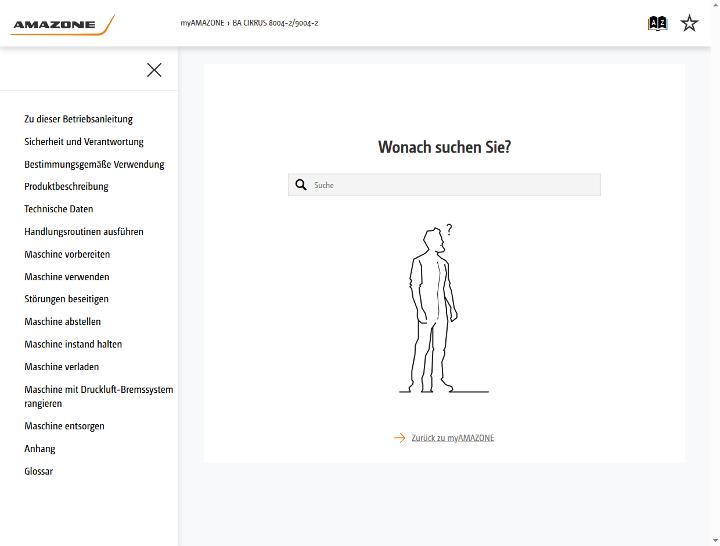Open Sicherheit und Verantwortung chapter
This screenshot has width=720, height=546.
tap(84, 141)
